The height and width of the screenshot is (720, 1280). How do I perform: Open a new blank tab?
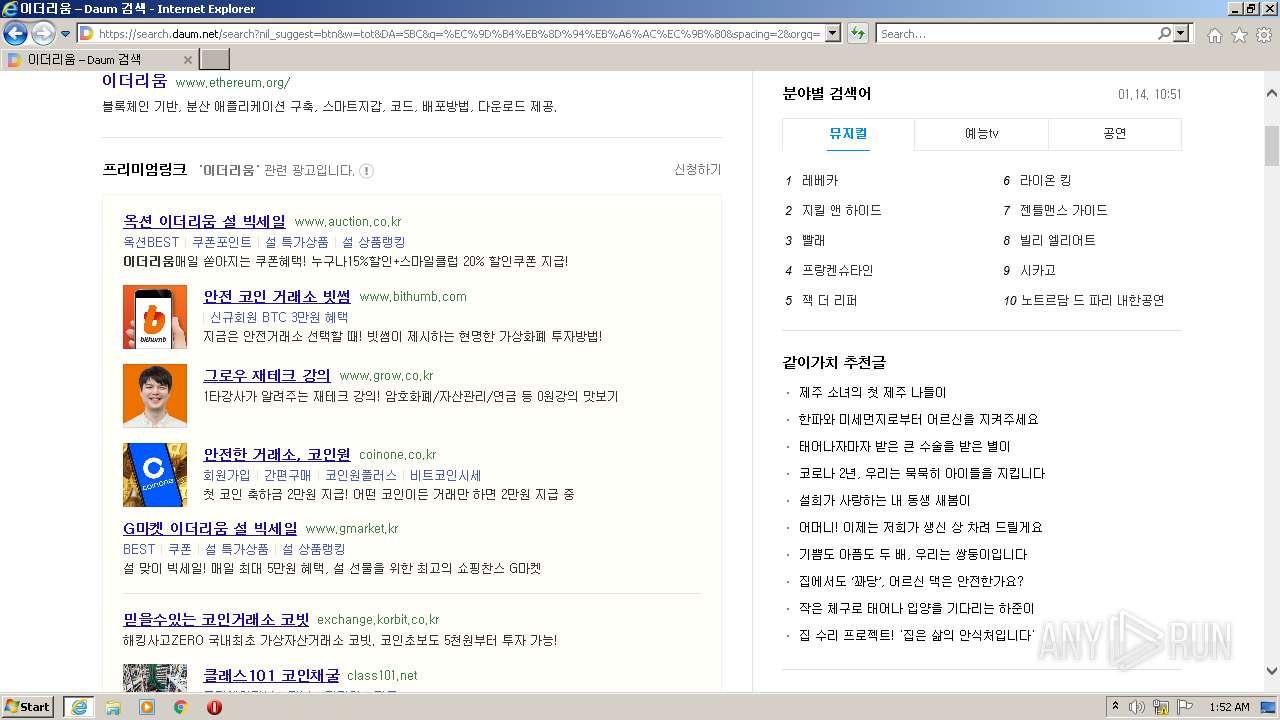[215, 59]
